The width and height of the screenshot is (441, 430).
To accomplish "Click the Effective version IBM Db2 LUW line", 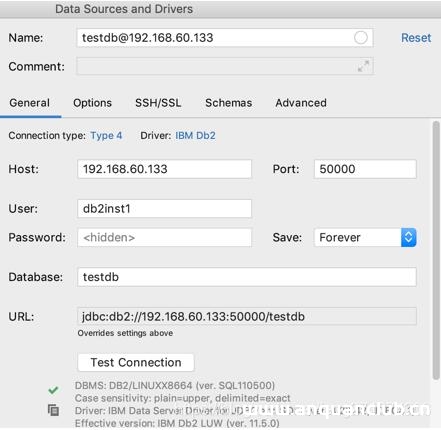I will pyautogui.click(x=177, y=423).
